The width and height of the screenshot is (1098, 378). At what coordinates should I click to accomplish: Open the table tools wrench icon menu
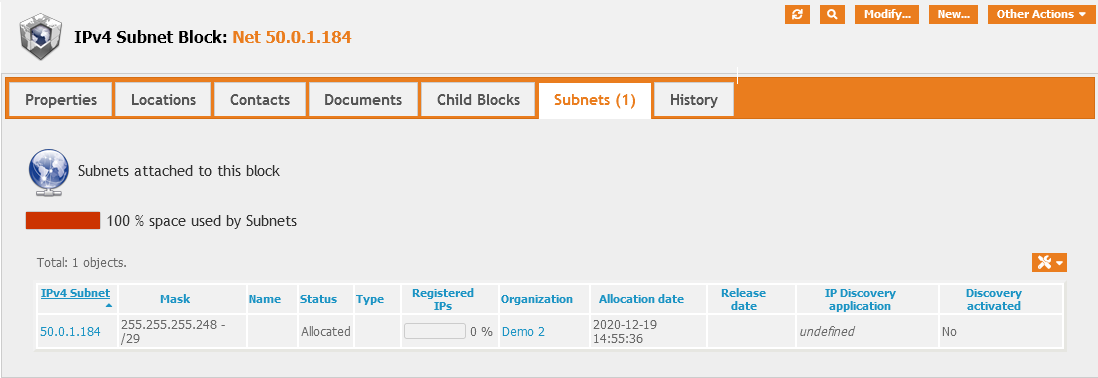[1049, 262]
